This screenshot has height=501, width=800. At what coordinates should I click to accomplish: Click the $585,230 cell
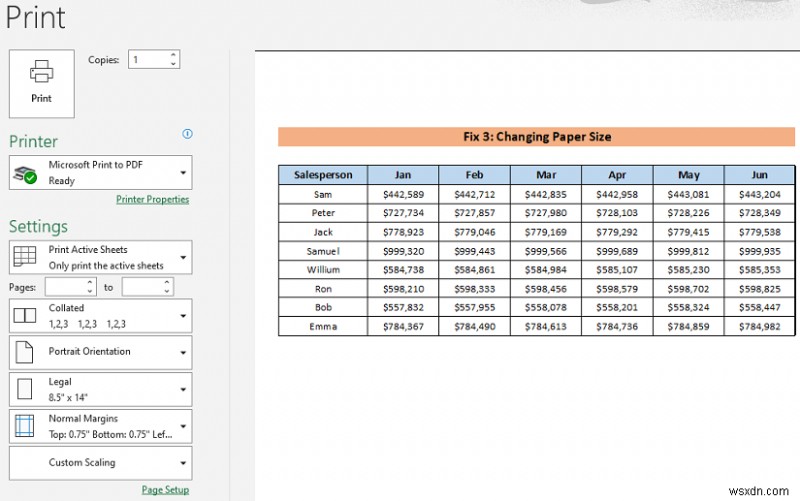pyautogui.click(x=689, y=269)
